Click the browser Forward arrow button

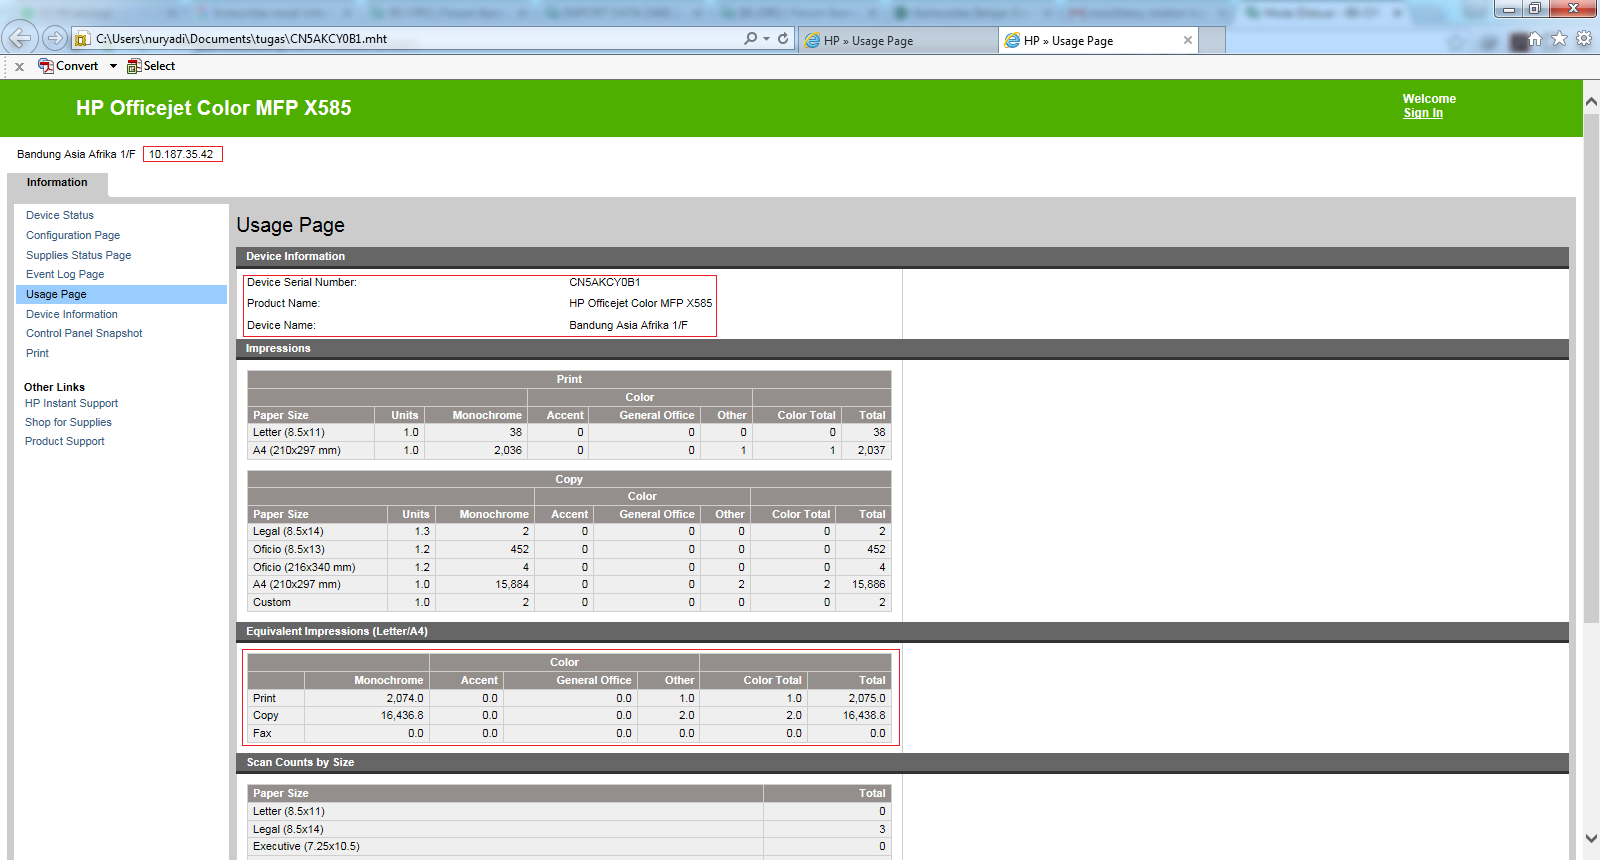click(x=55, y=38)
